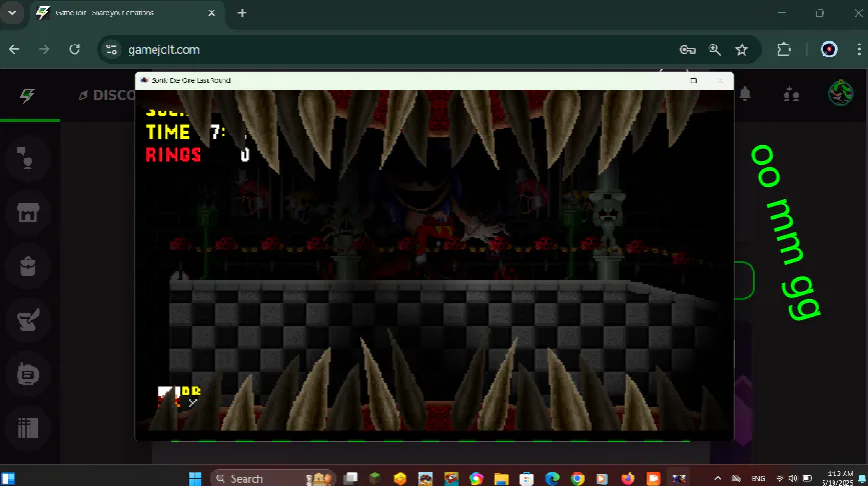Image resolution: width=868 pixels, height=486 pixels.
Task: Open the password key icon in the address bar
Action: click(688, 50)
